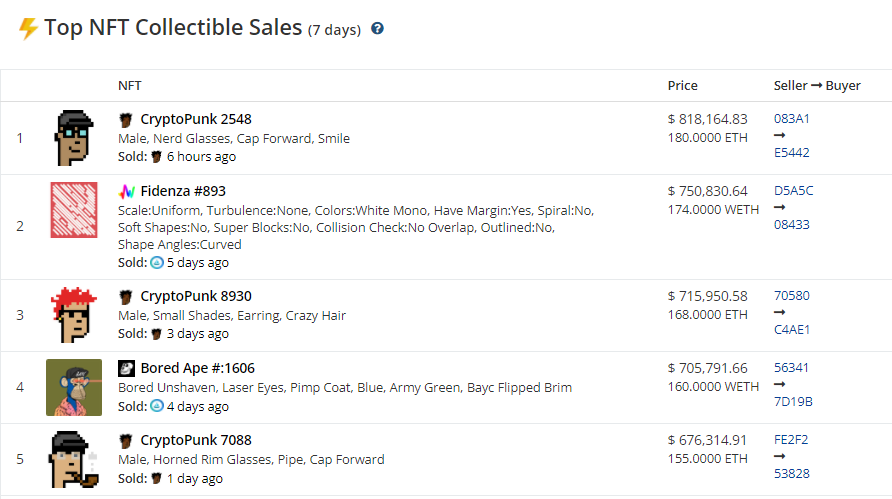Click the lightning bolt icon by the title
892x499 pixels.
point(28,28)
